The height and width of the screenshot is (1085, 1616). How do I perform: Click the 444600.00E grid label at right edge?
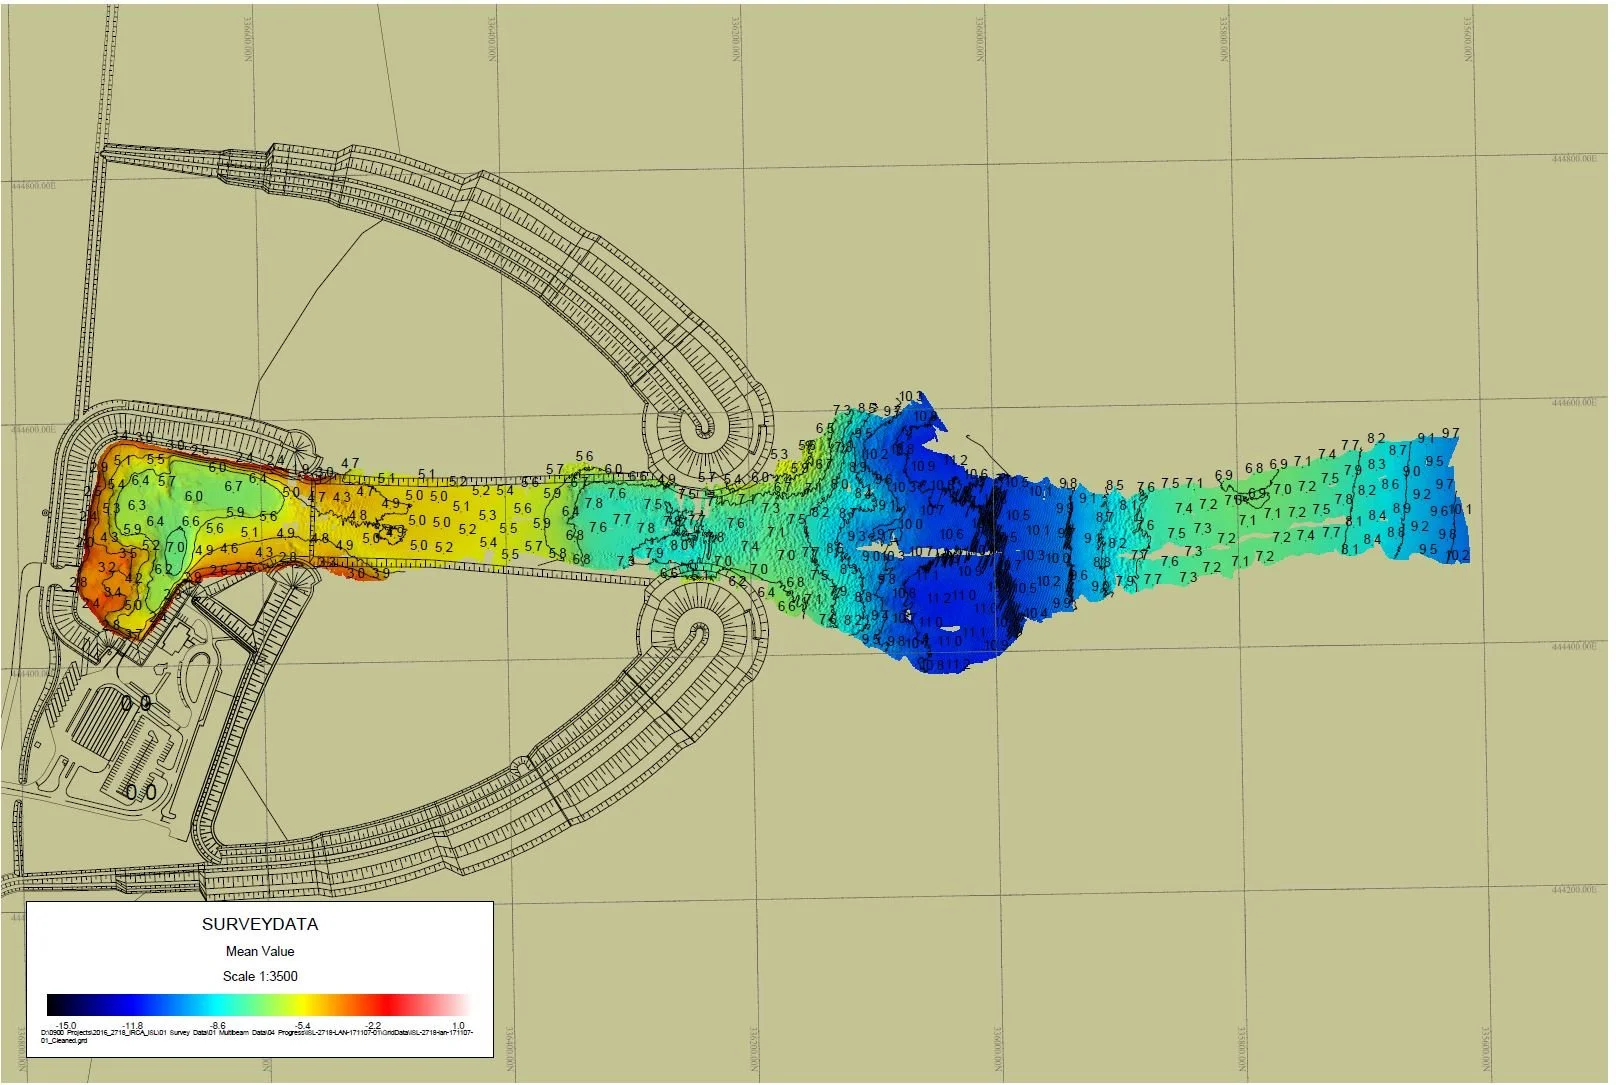[1574, 403]
